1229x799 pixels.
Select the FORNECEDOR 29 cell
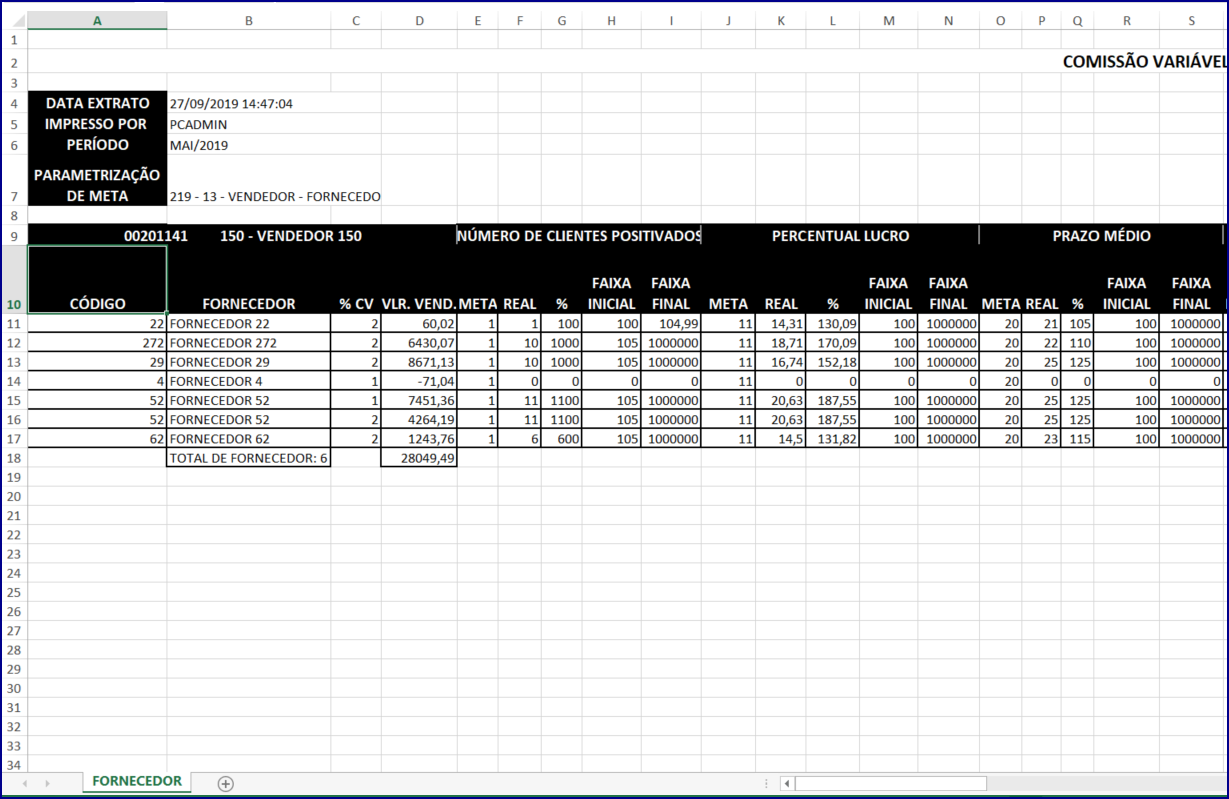coord(248,362)
